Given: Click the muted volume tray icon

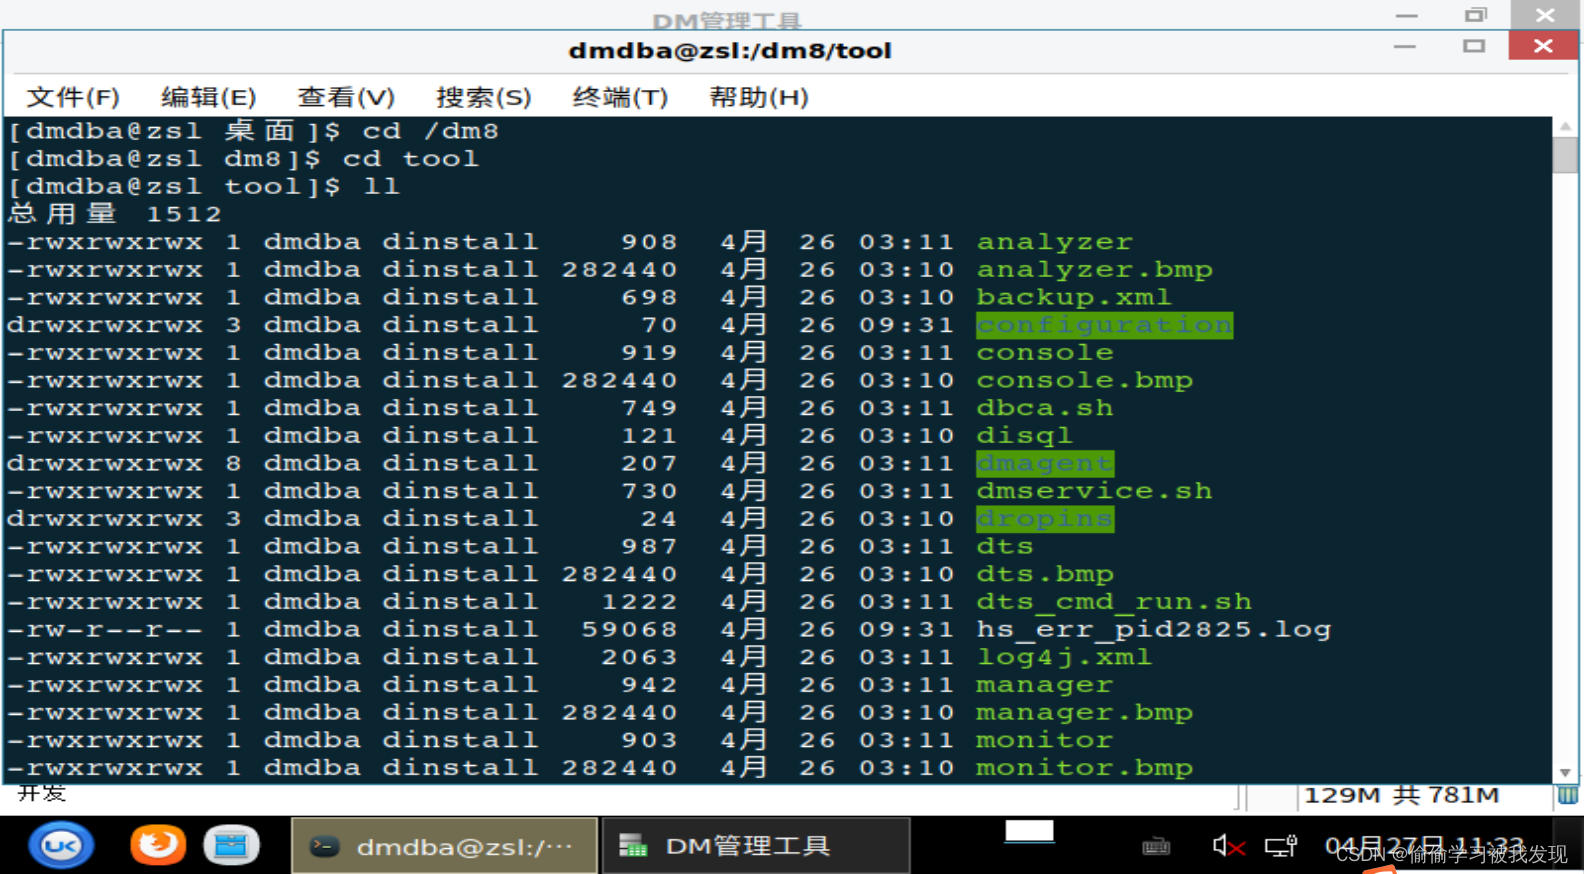Looking at the screenshot, I should tap(1229, 847).
